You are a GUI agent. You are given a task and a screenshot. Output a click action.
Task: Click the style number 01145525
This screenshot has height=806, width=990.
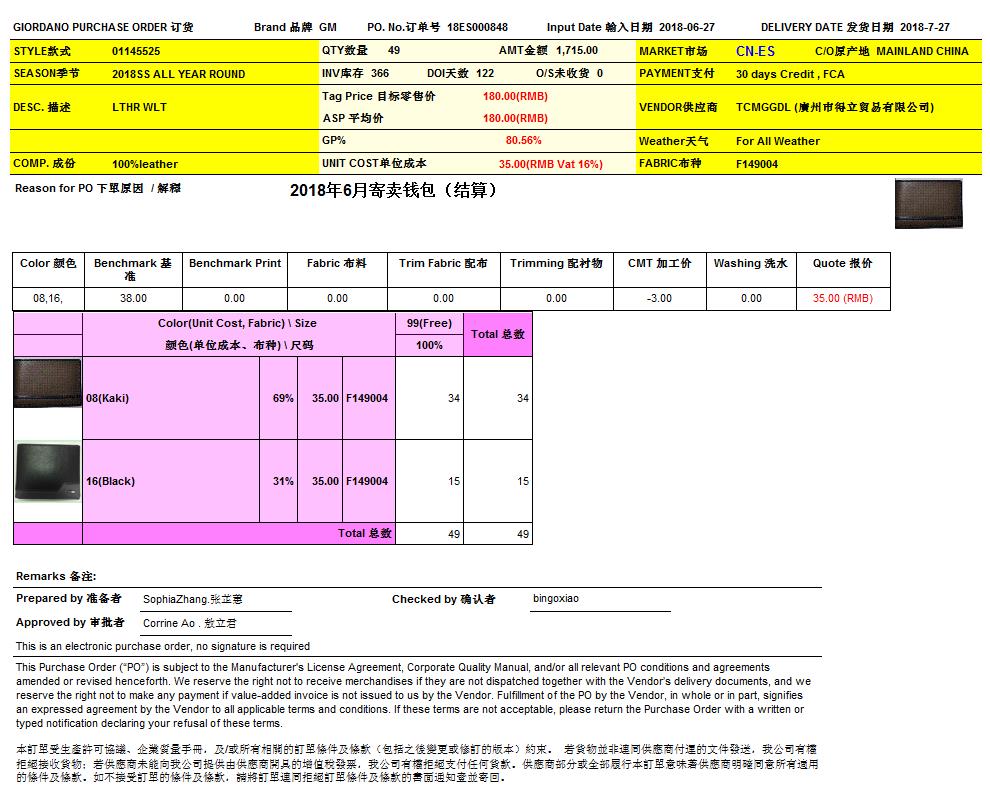pyautogui.click(x=136, y=51)
